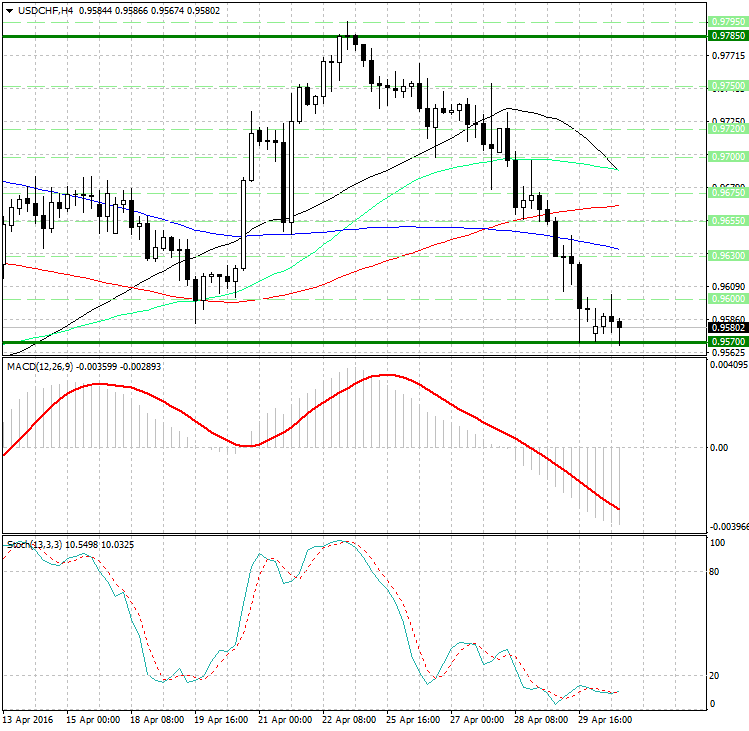Screen dimensions: 749x731
Task: Select the Stoch(13,3,3) indicator label
Action: pyautogui.click(x=34, y=544)
